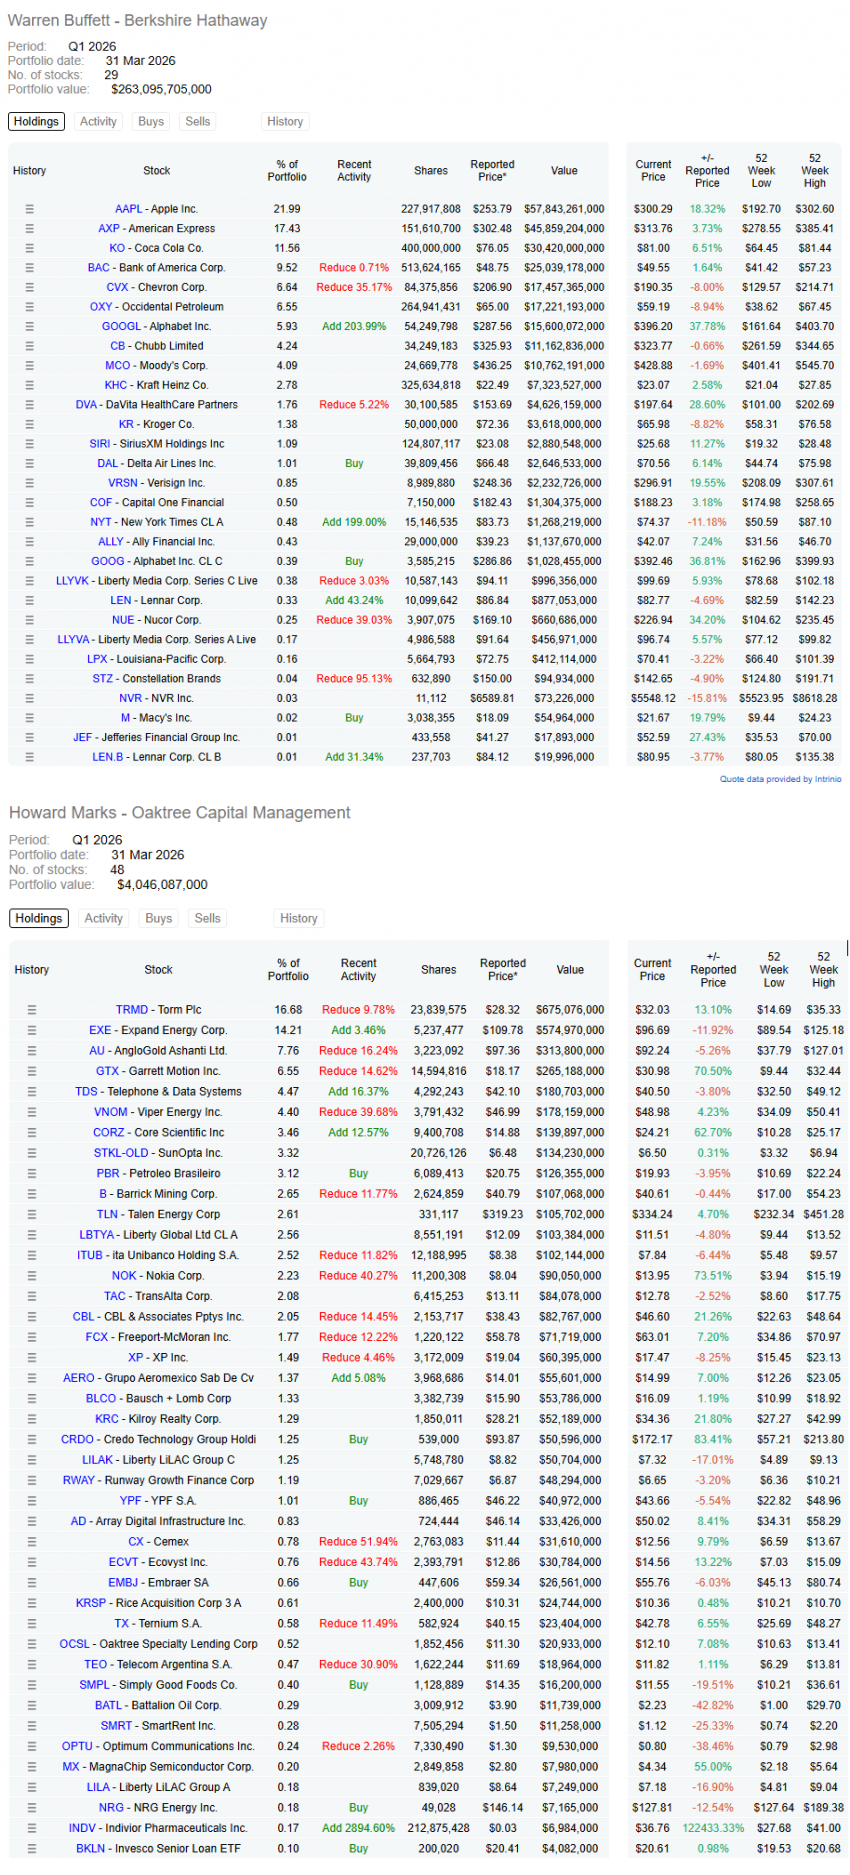Open history icon for DVA DaVita row
Viewport: 850px width, 1875px height.
30,405
